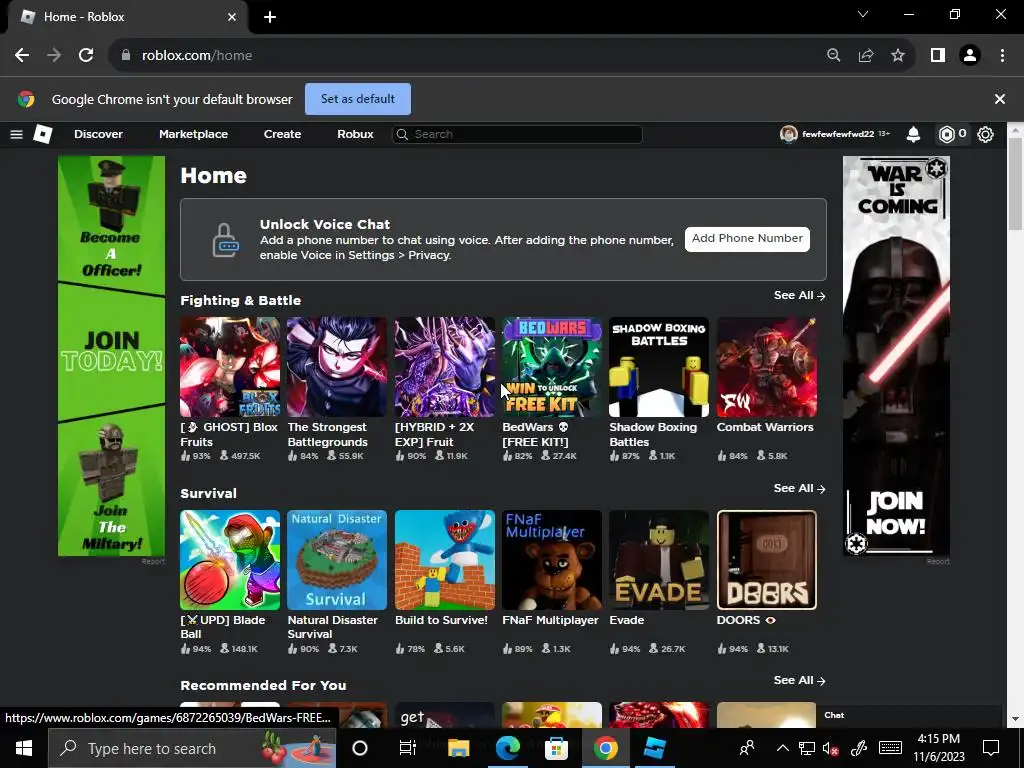Click the Windows taskbar search box

191,748
